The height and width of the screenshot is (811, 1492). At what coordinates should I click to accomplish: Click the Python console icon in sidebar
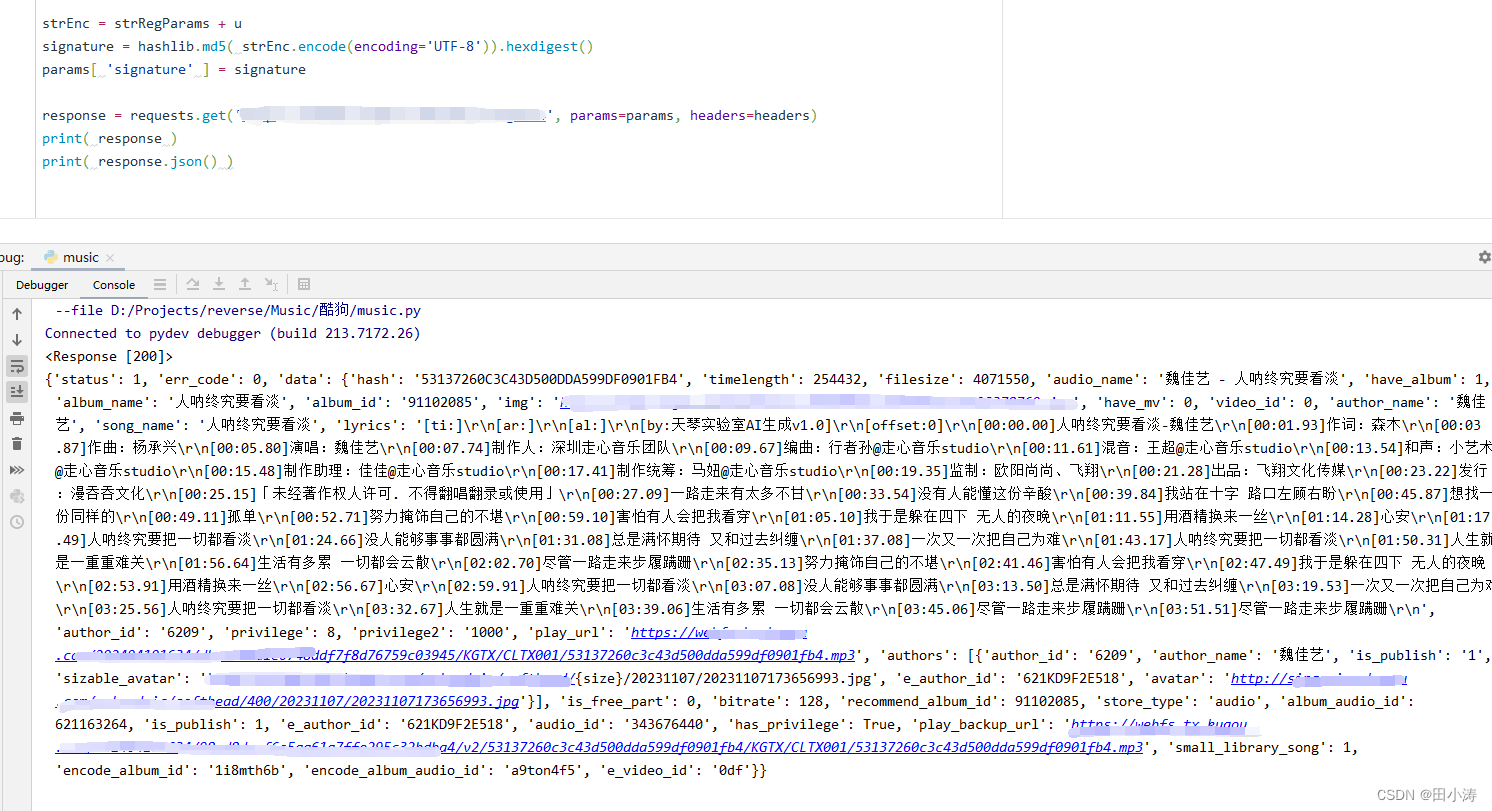pyautogui.click(x=17, y=496)
